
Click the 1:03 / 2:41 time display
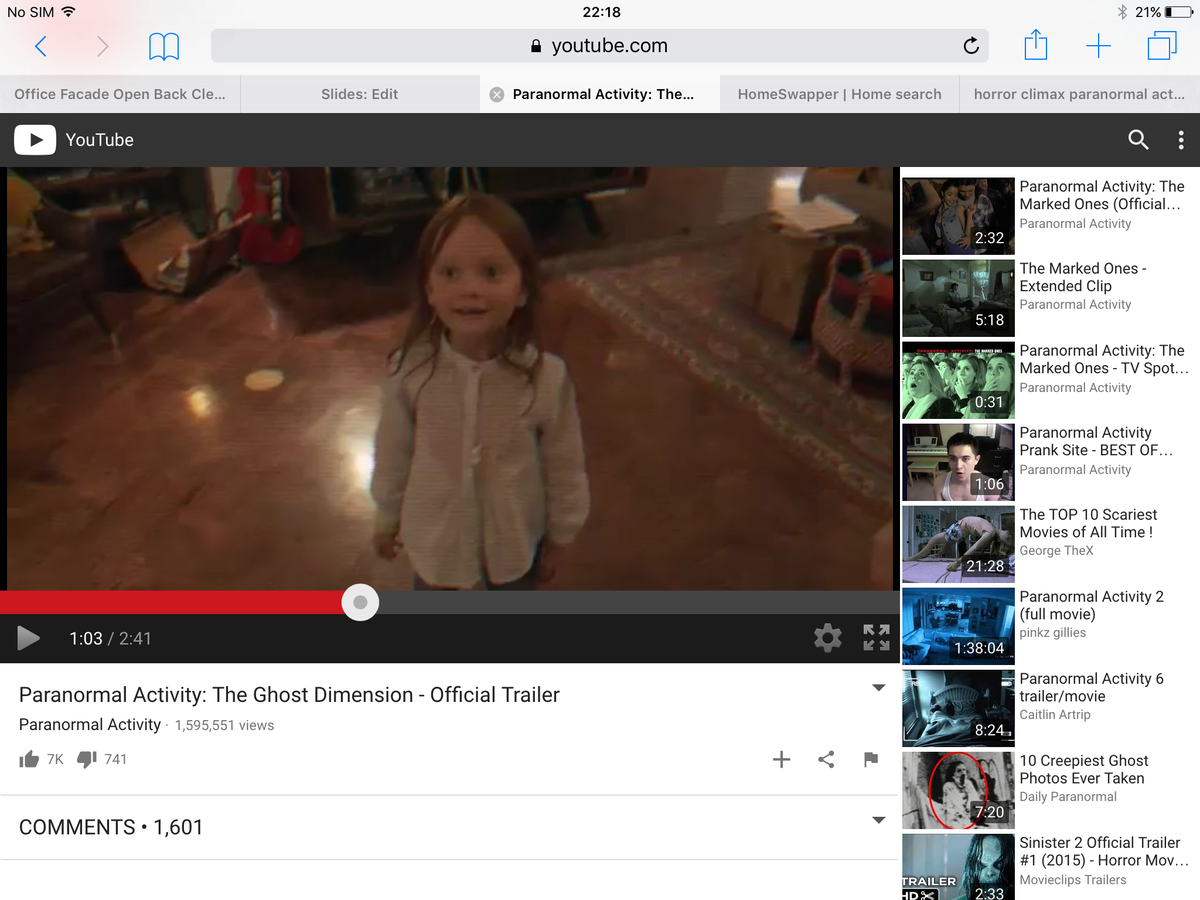(x=110, y=638)
